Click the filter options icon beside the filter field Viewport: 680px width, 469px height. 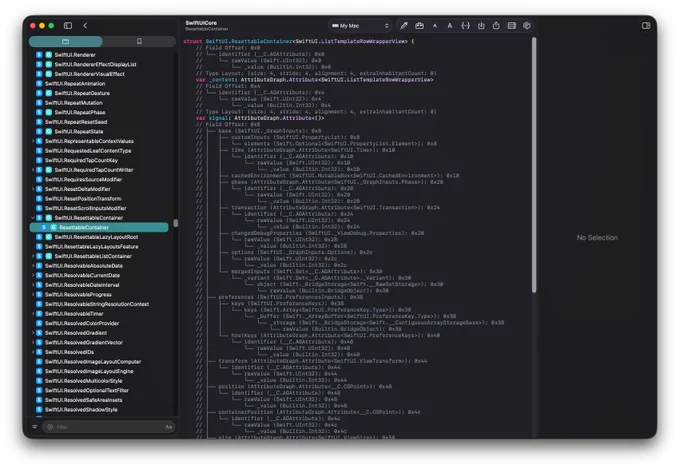point(35,427)
